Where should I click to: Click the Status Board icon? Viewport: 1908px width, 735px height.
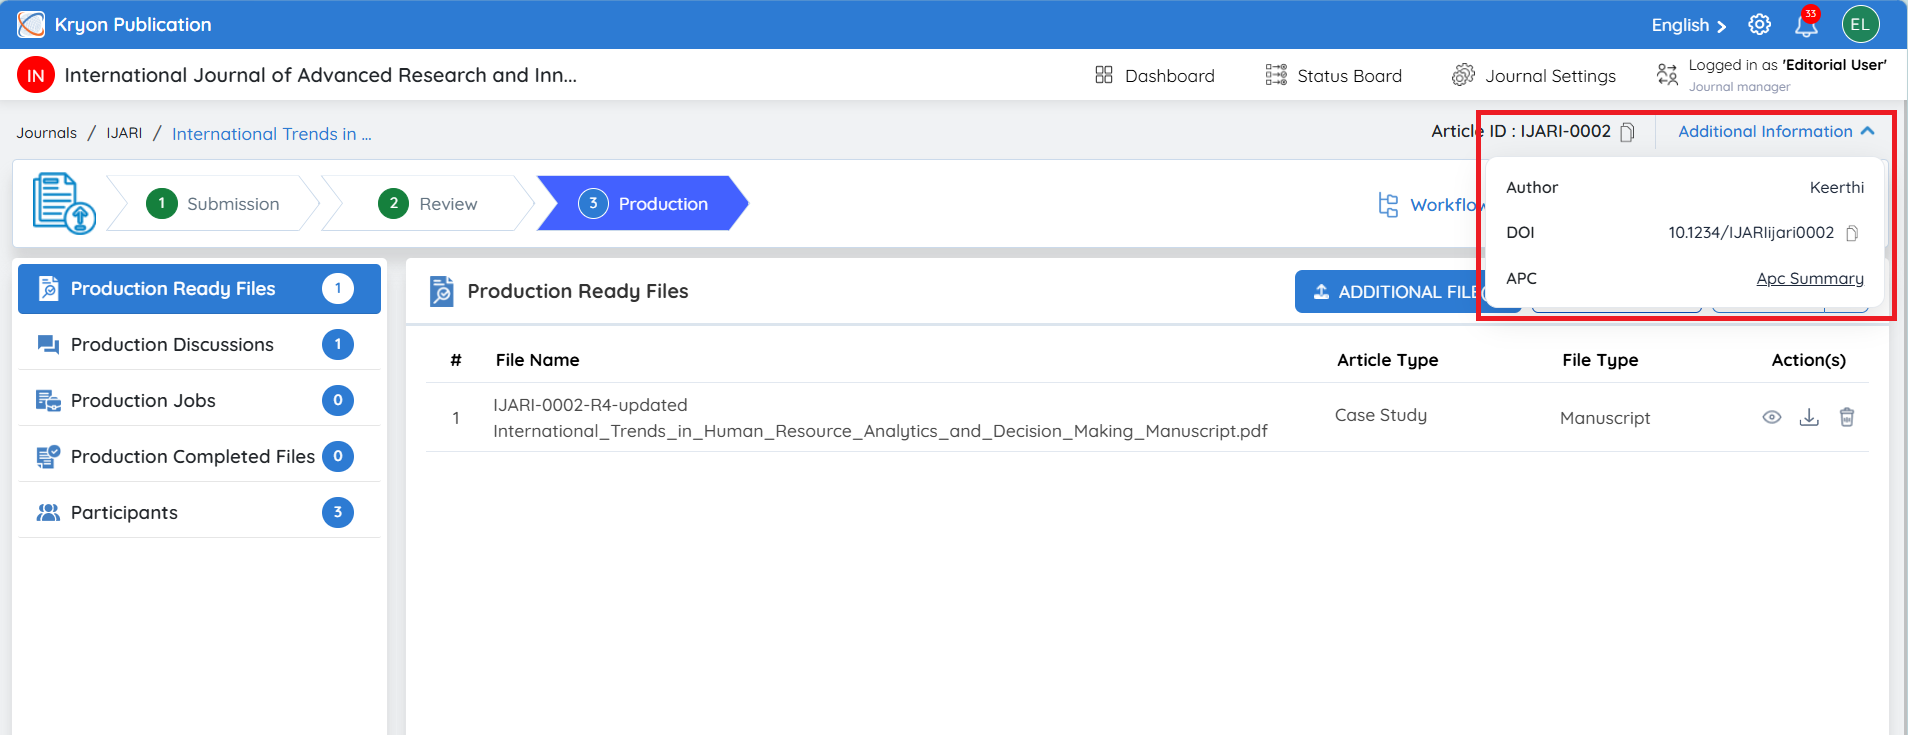(1276, 75)
